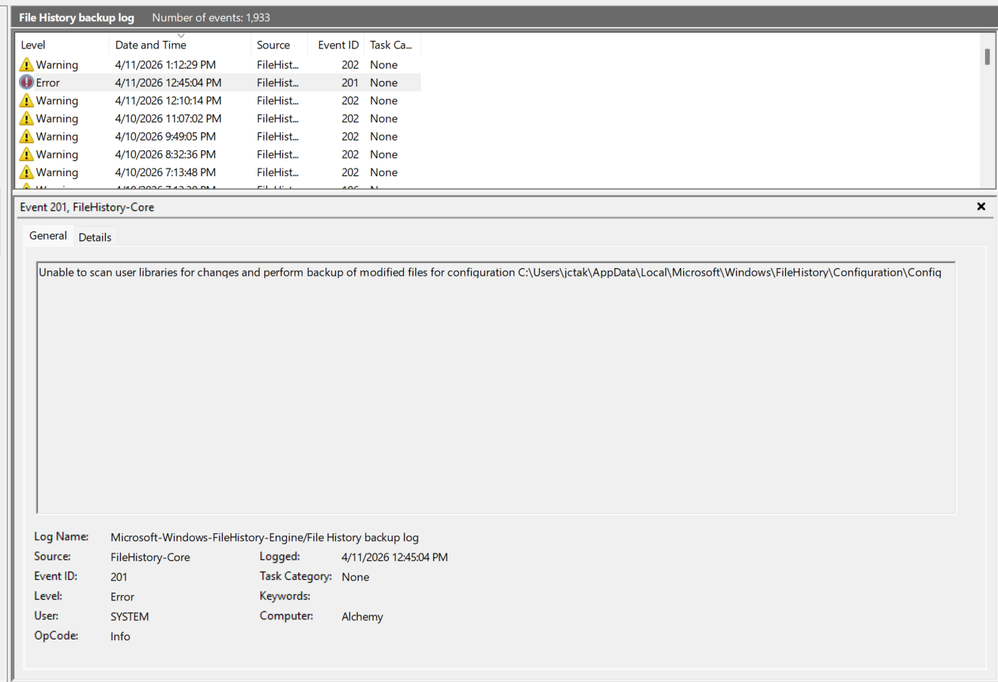Click the Logged date value 4/11/2026 12:45:04 PM
The height and width of the screenshot is (682, 998).
[395, 557]
